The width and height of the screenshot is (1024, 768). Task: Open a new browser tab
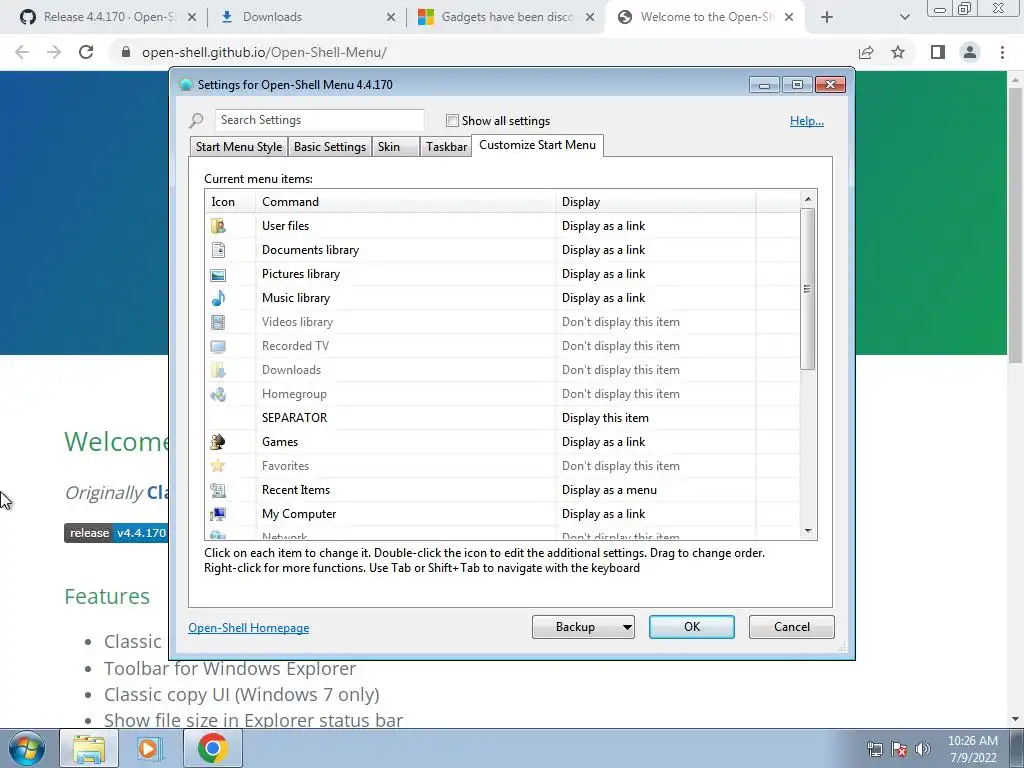pos(827,17)
